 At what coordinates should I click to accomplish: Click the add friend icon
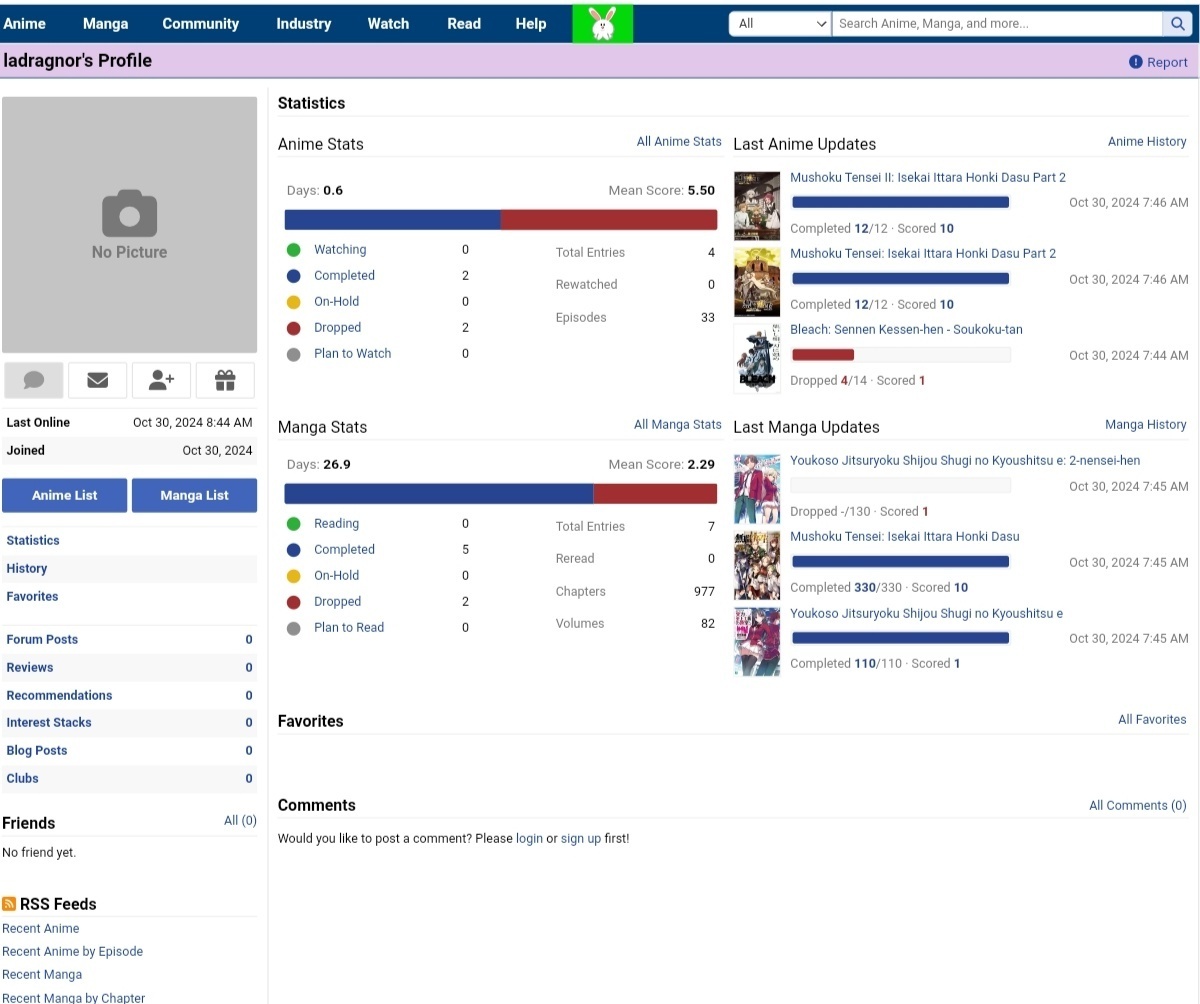pos(161,380)
